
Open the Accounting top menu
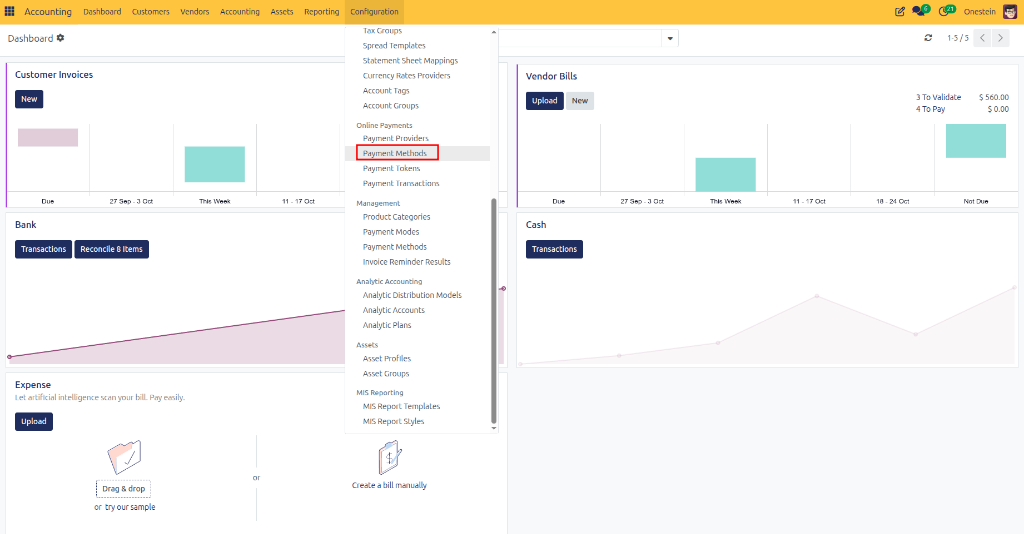click(x=240, y=12)
